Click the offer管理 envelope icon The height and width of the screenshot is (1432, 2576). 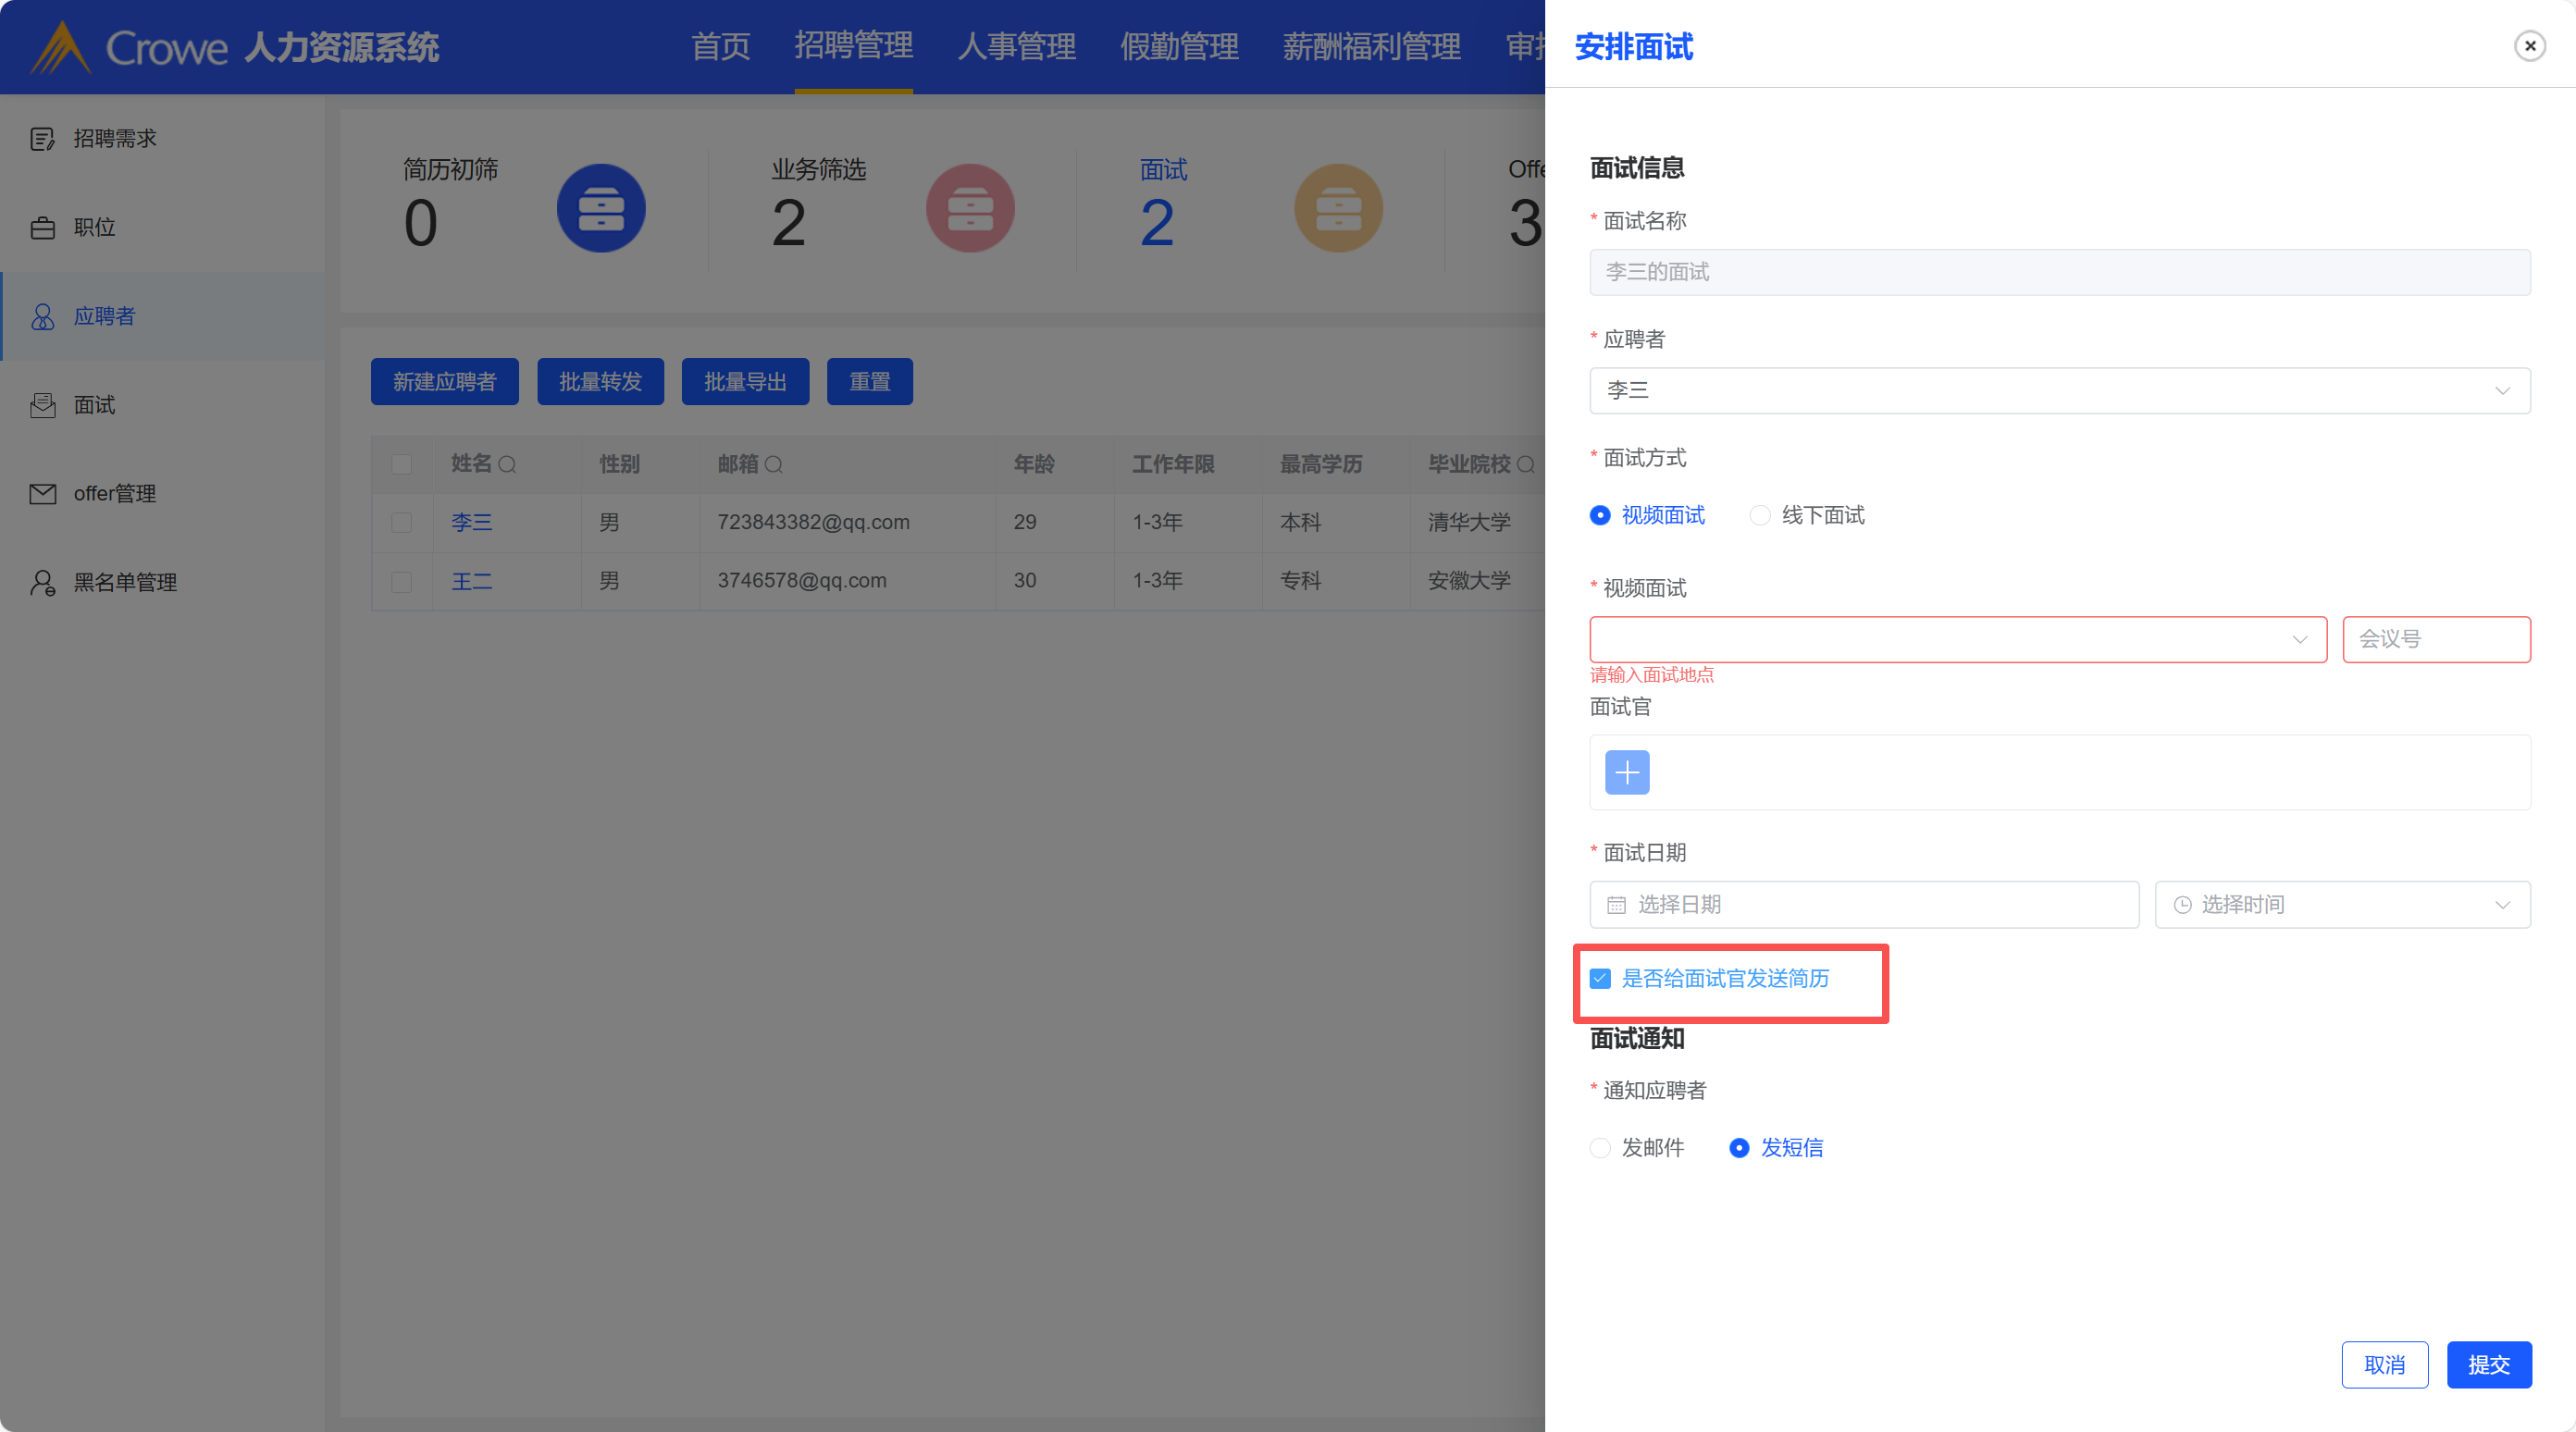click(x=42, y=494)
